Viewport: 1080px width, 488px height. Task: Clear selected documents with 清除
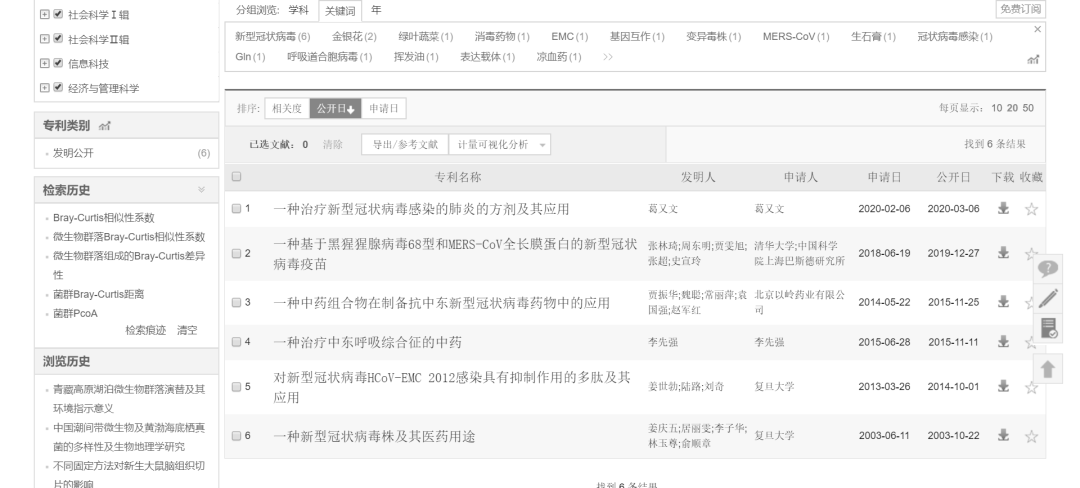tap(333, 145)
